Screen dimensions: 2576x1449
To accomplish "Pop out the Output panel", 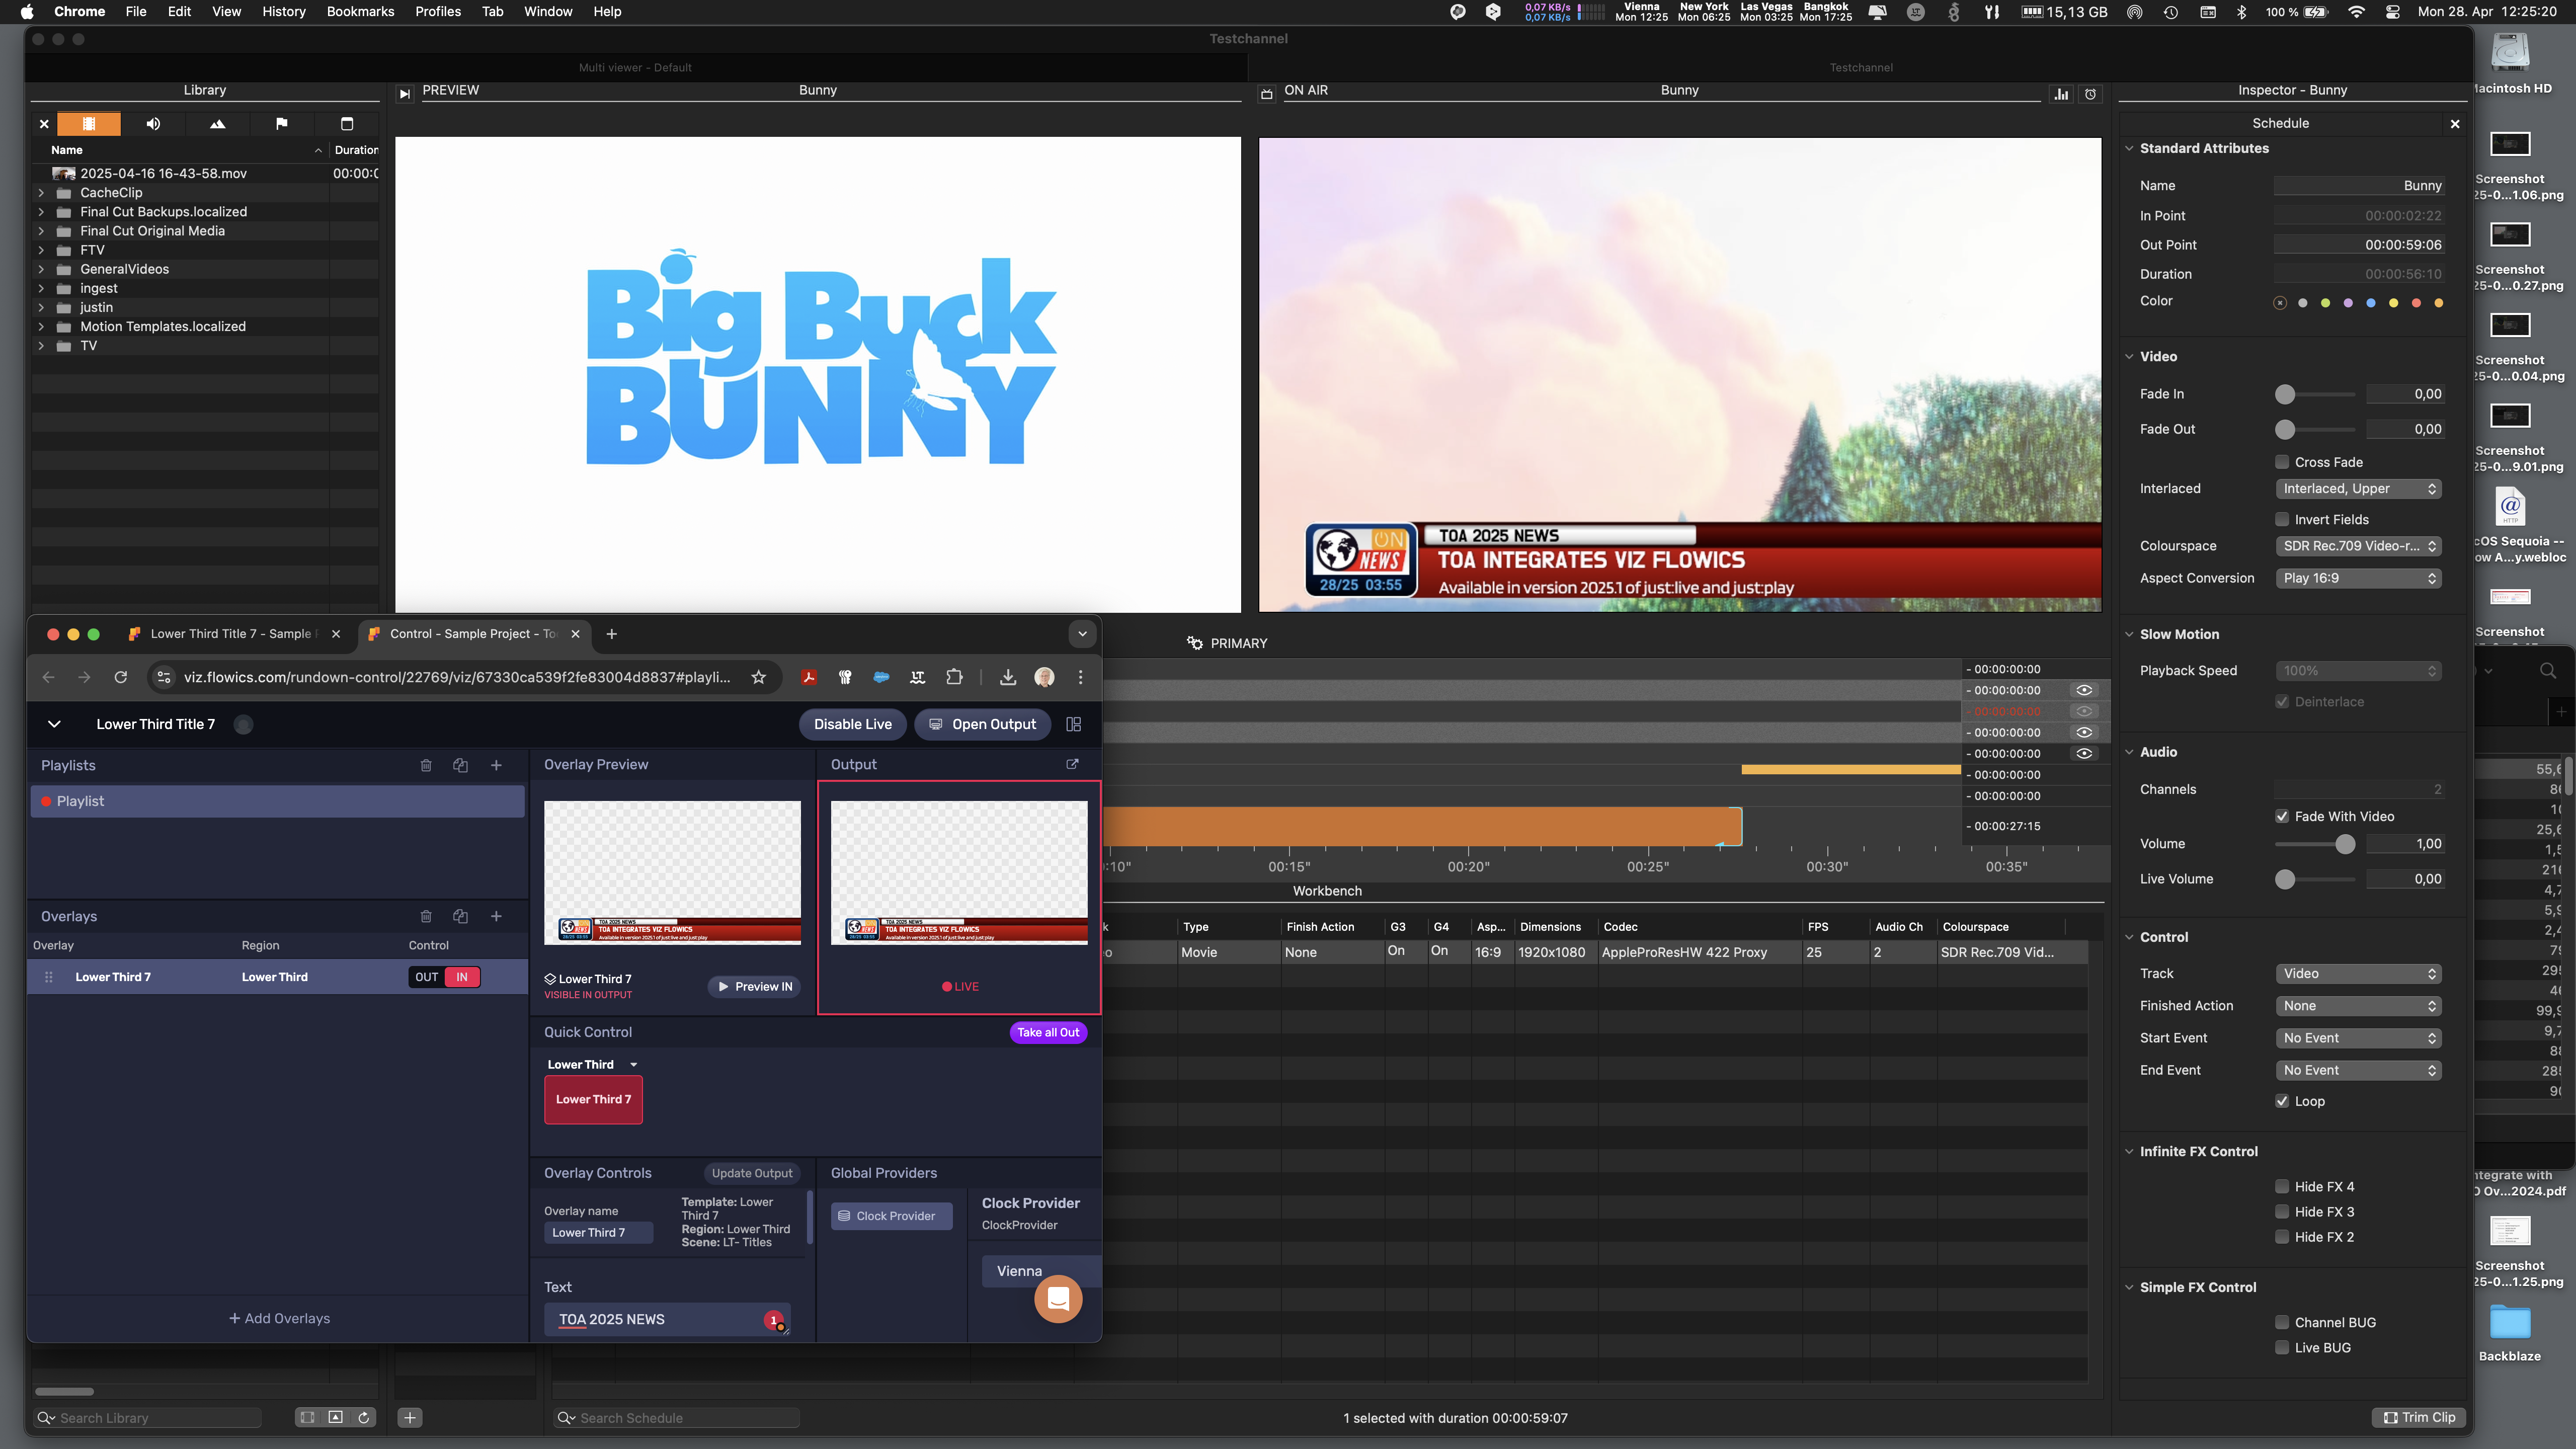I will (x=1072, y=765).
